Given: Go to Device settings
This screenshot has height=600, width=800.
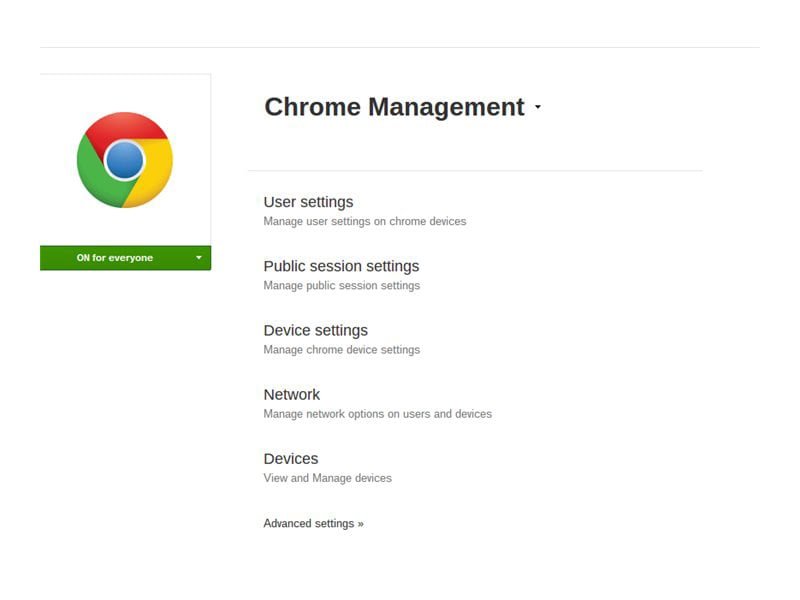Looking at the screenshot, I should [315, 330].
